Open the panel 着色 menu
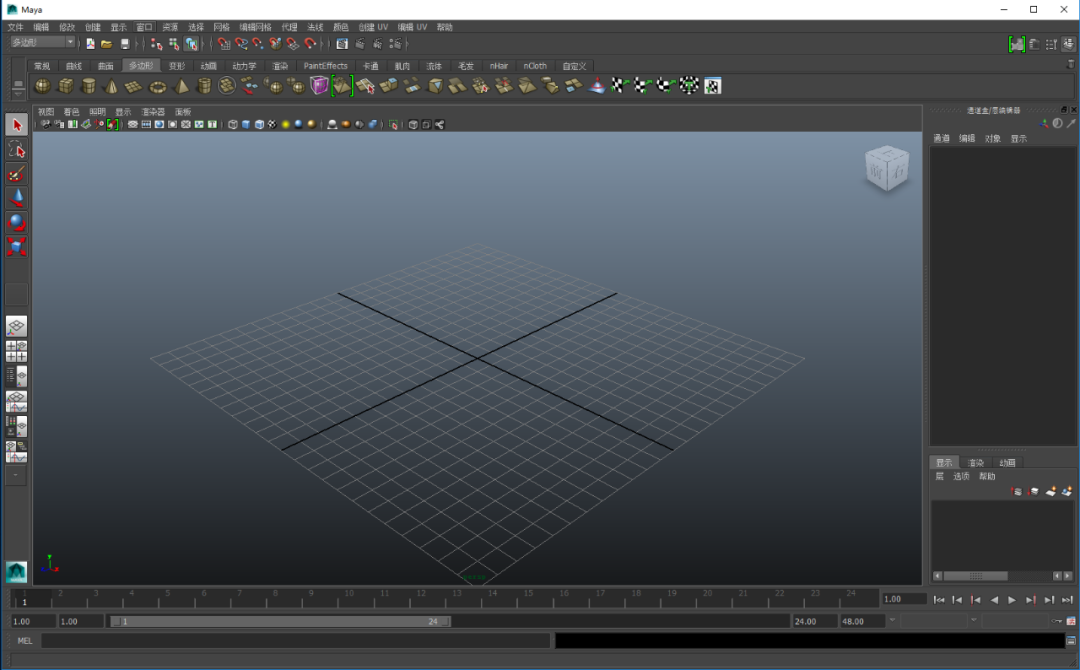The image size is (1080, 670). 72,112
